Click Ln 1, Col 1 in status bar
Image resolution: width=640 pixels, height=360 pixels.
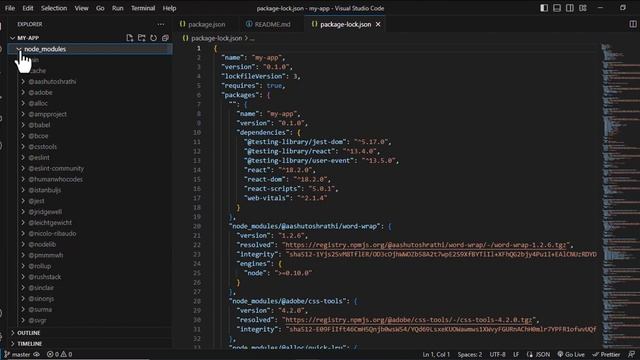tap(436, 354)
